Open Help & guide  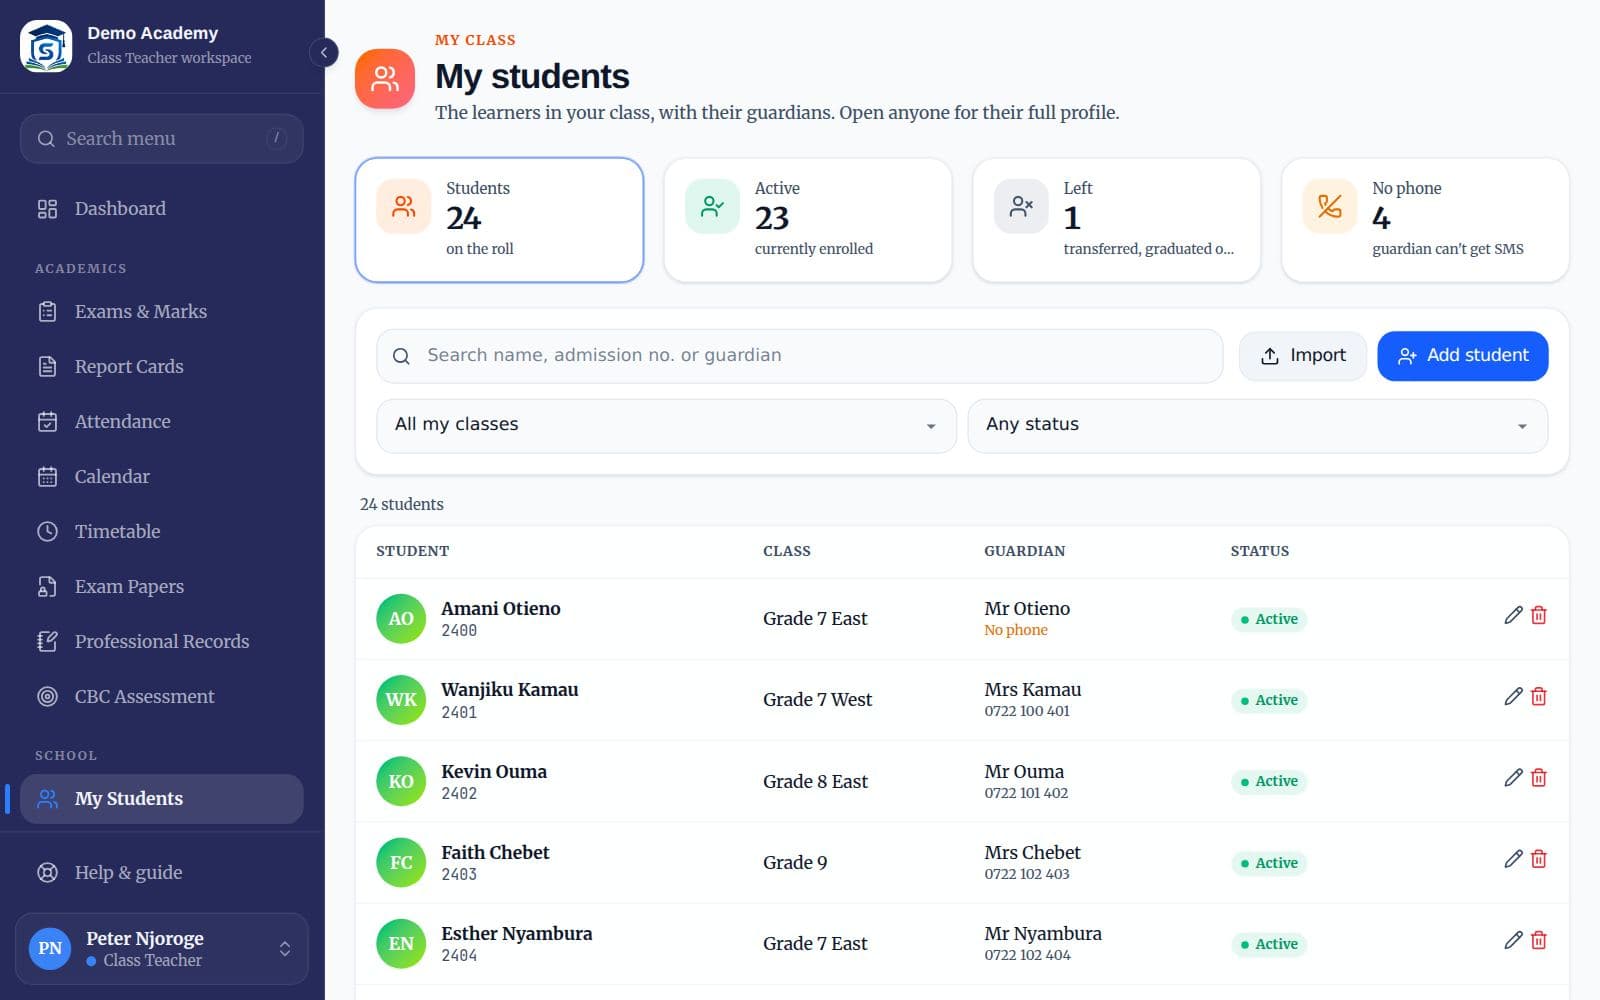click(162, 872)
